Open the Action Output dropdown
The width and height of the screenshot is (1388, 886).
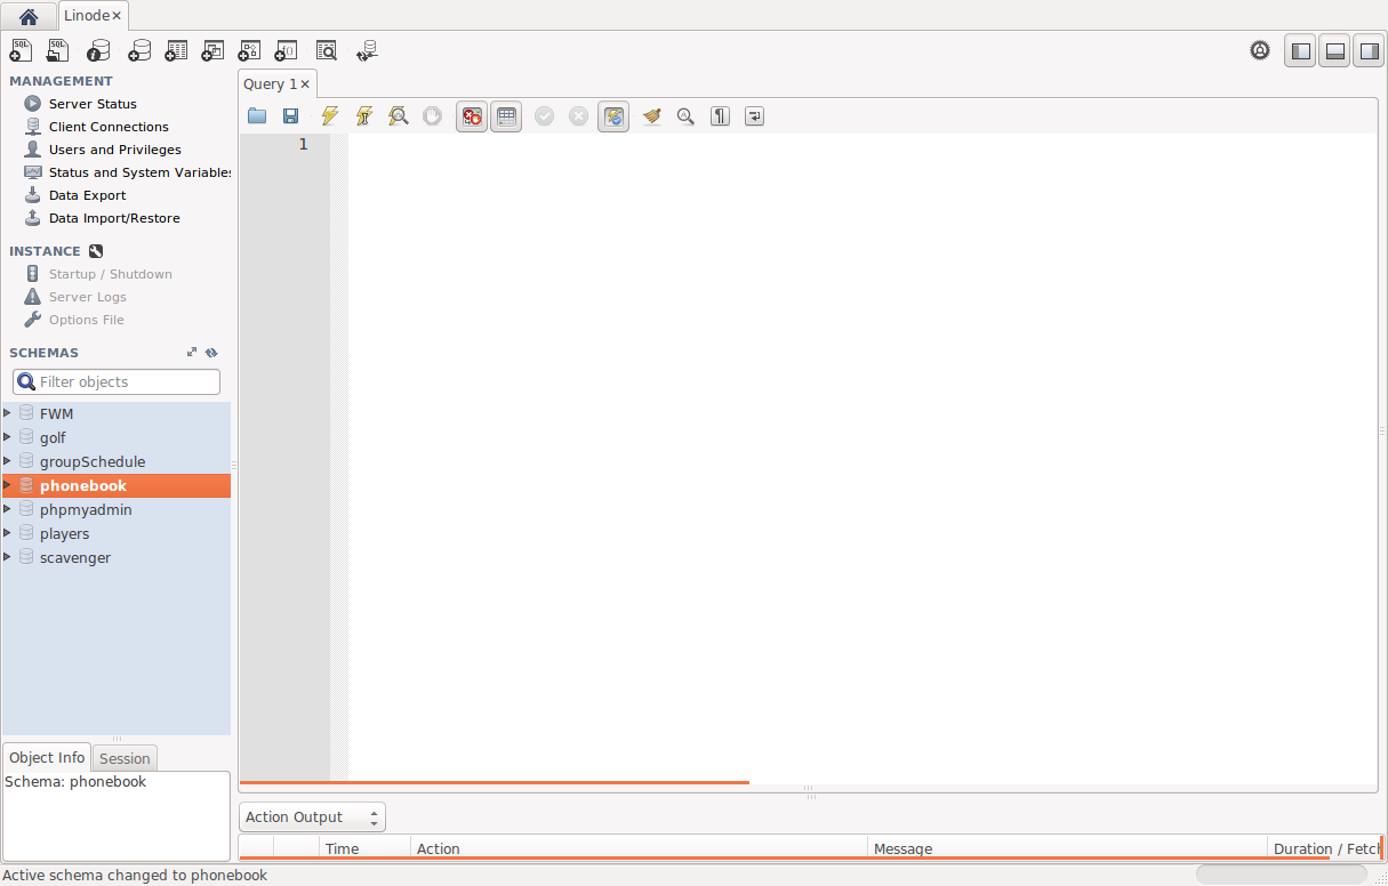(x=311, y=816)
